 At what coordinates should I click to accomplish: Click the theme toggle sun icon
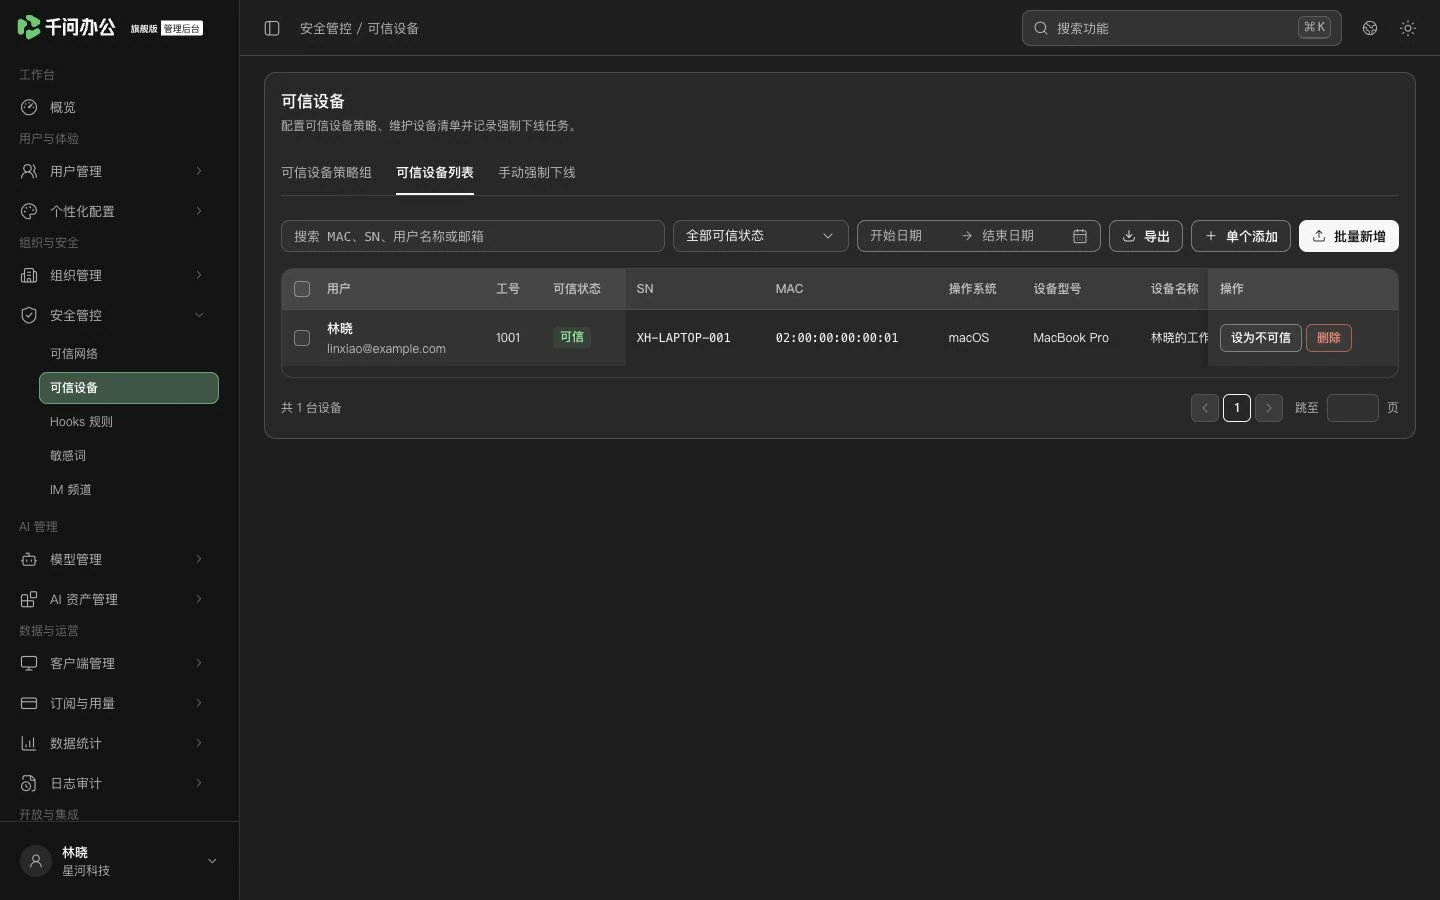1408,28
